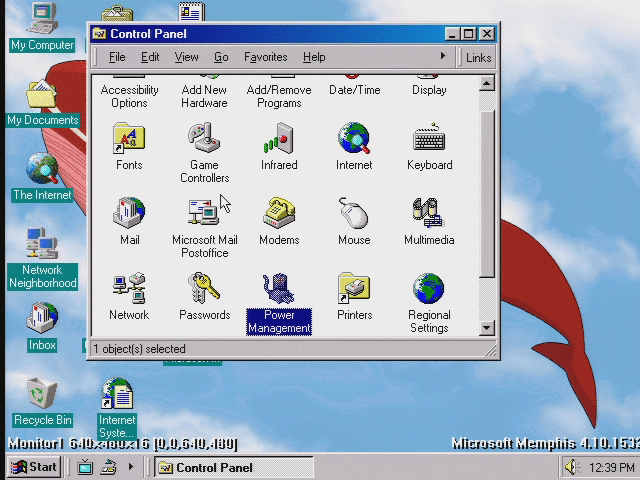Open the Help menu
The height and width of the screenshot is (480, 640).
click(x=314, y=57)
